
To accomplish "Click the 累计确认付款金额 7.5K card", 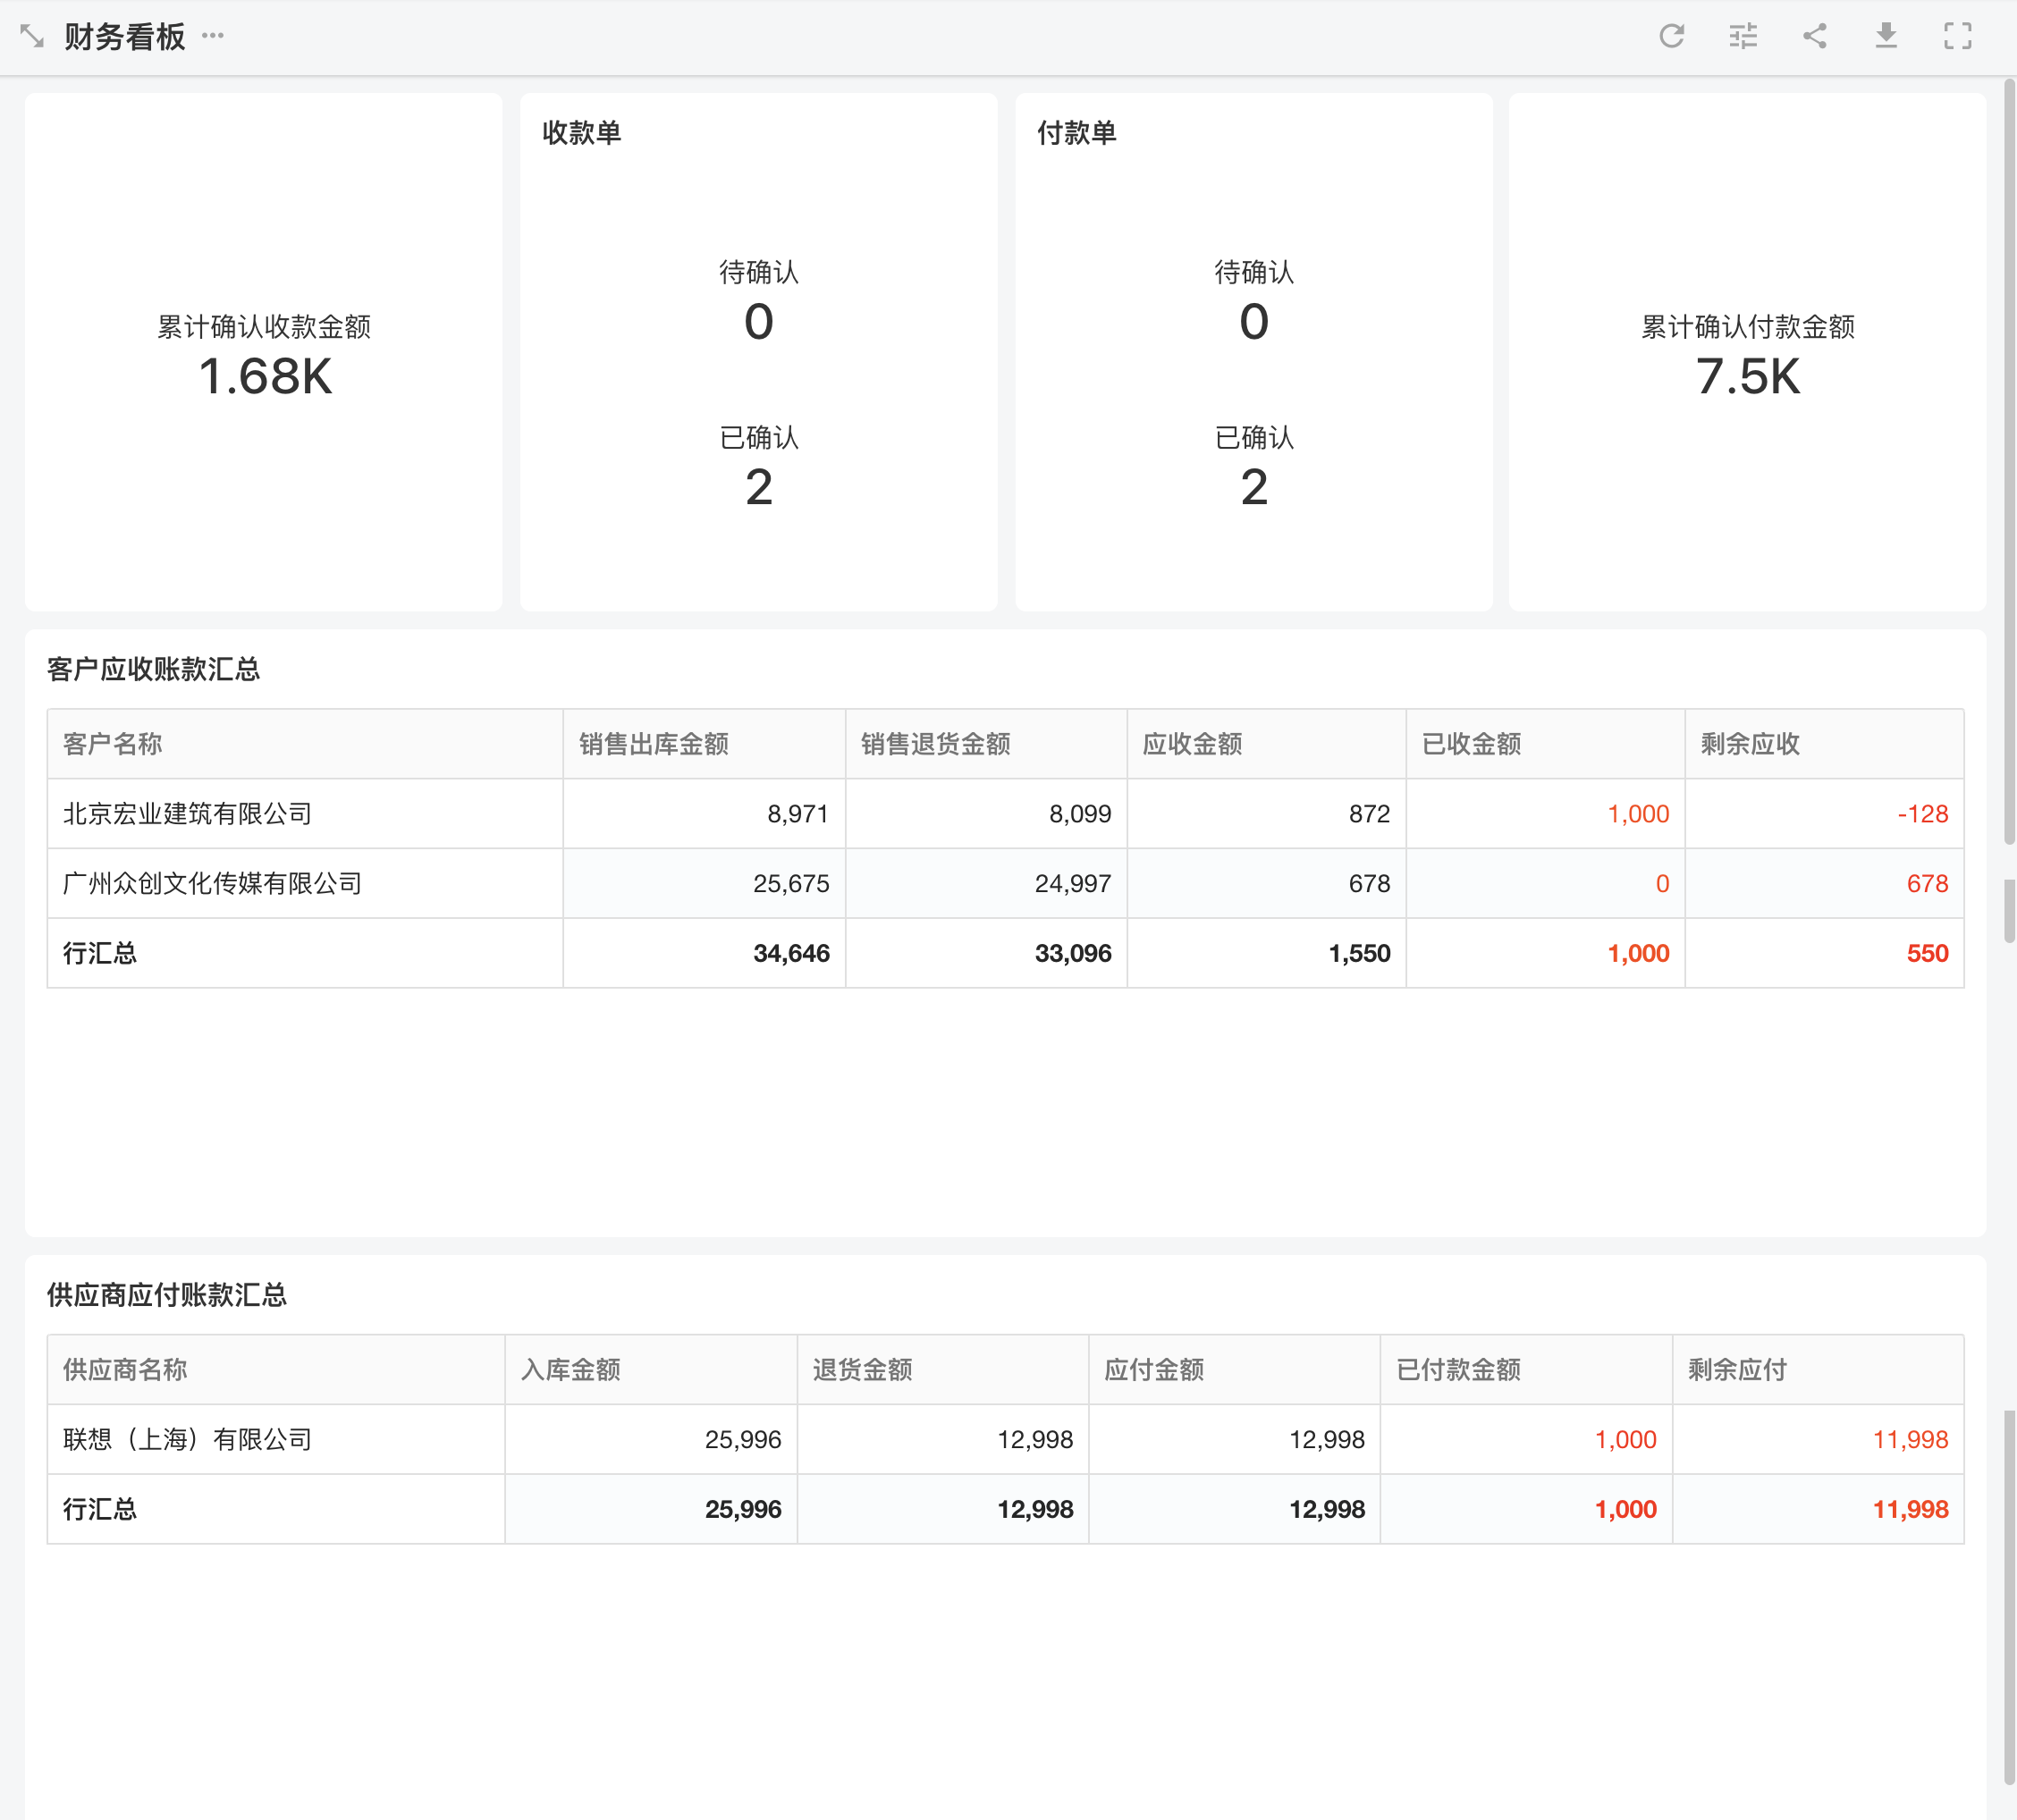I will pyautogui.click(x=1748, y=352).
